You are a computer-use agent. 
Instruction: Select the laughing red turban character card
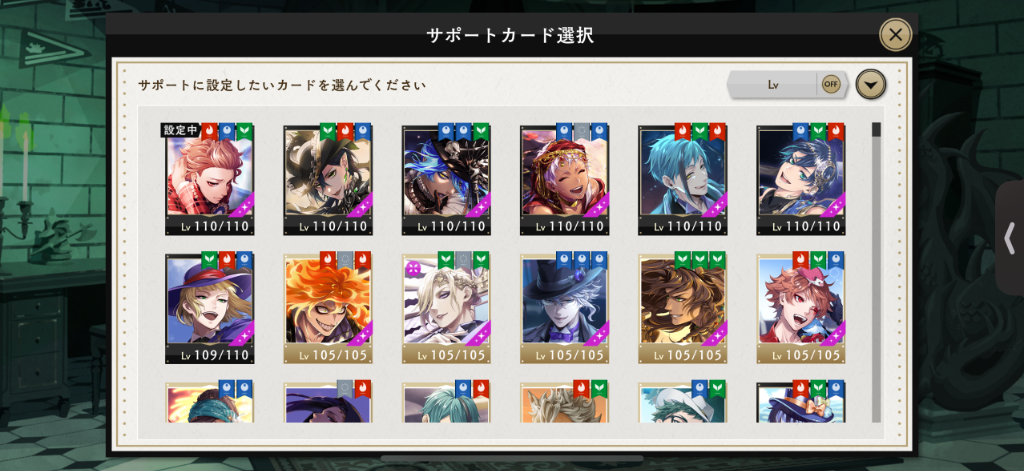click(x=565, y=180)
